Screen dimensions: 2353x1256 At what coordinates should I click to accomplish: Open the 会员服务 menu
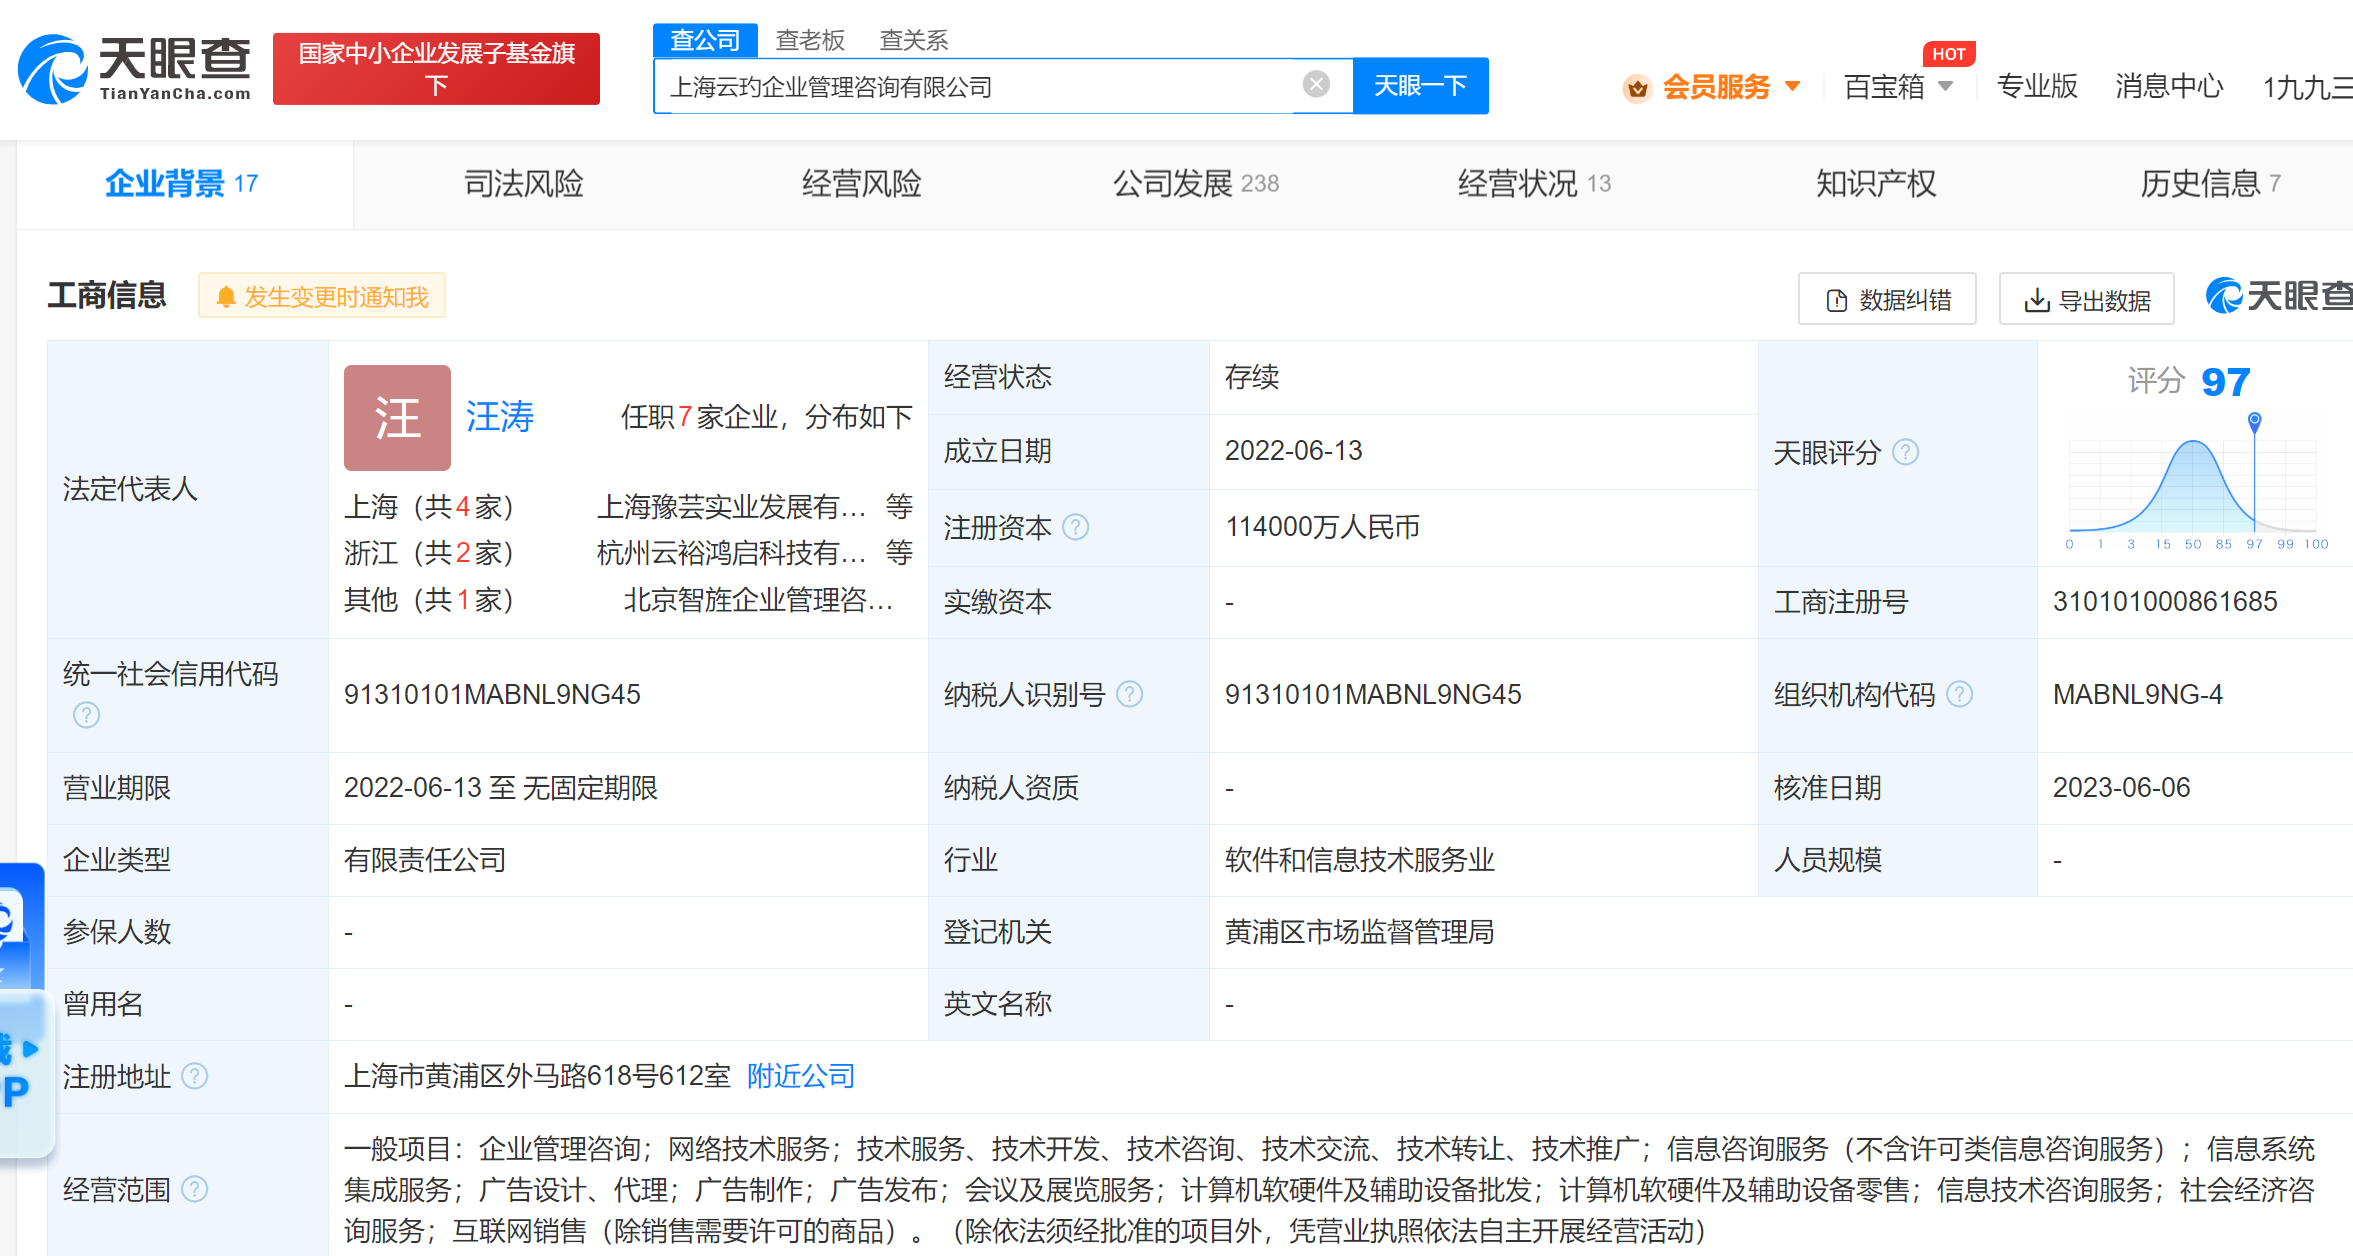[1716, 88]
